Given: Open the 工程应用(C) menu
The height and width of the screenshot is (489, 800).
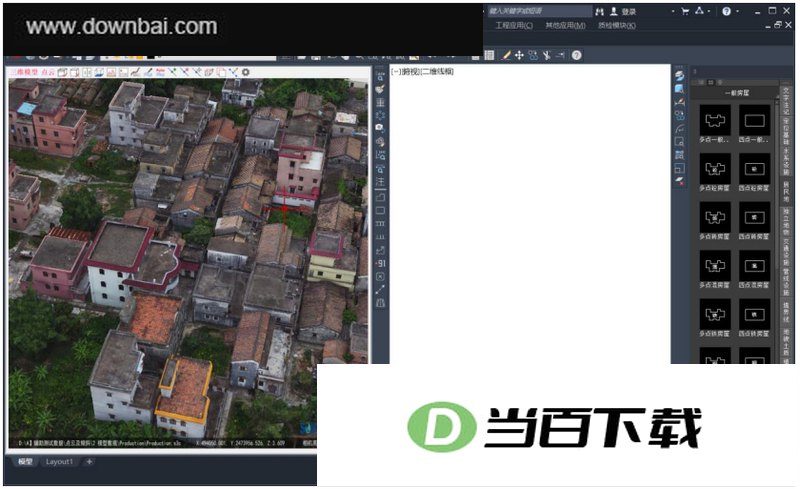Looking at the screenshot, I should tap(514, 26).
